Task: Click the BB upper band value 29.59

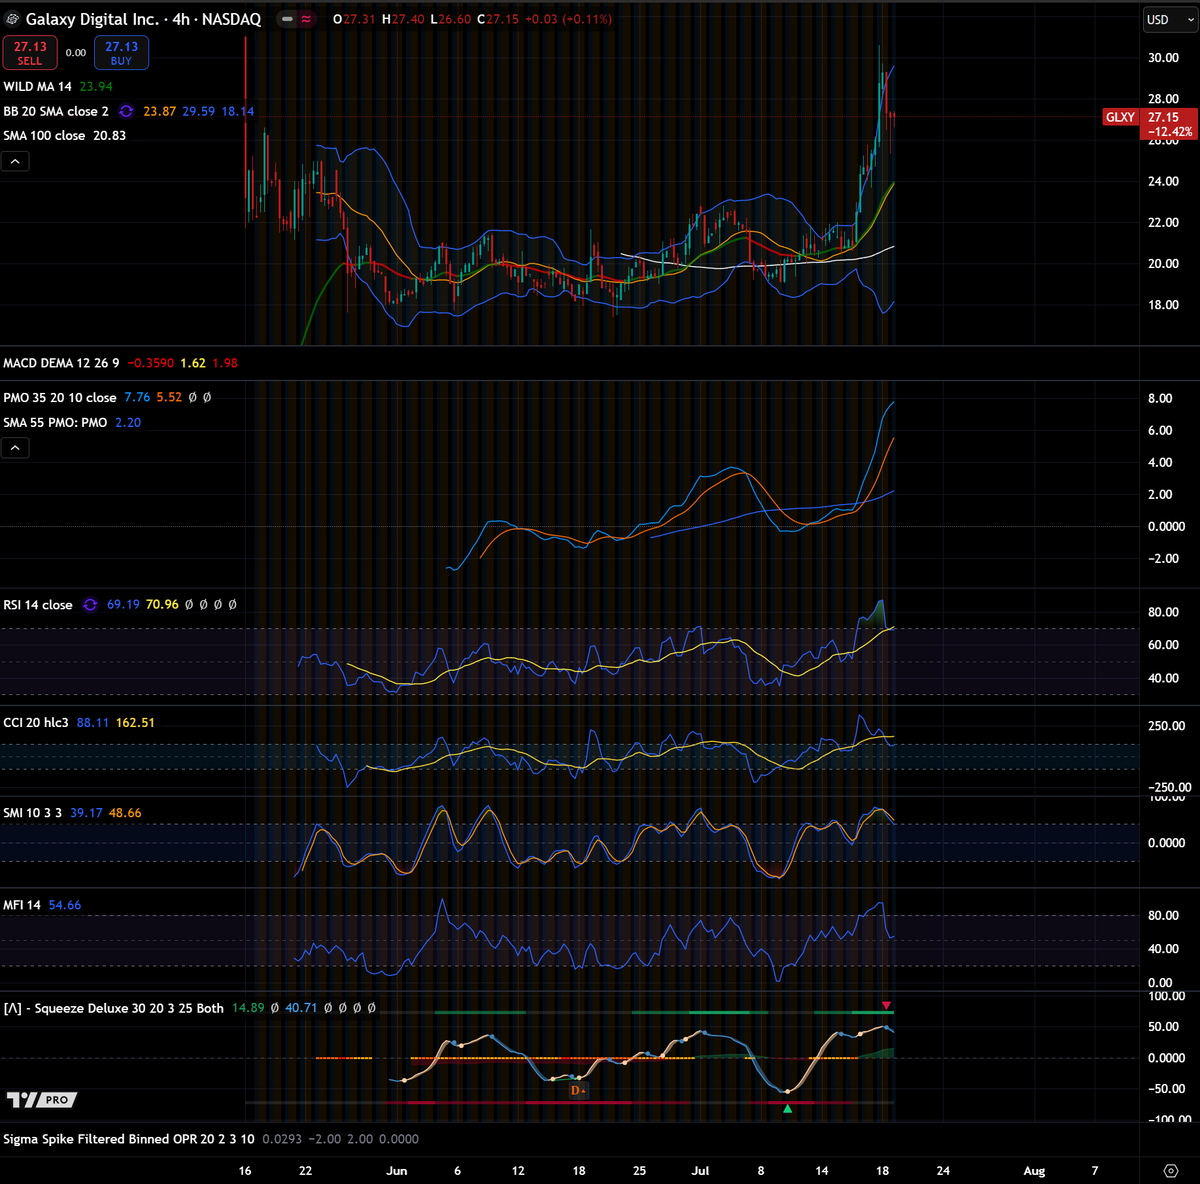Action: pos(198,111)
